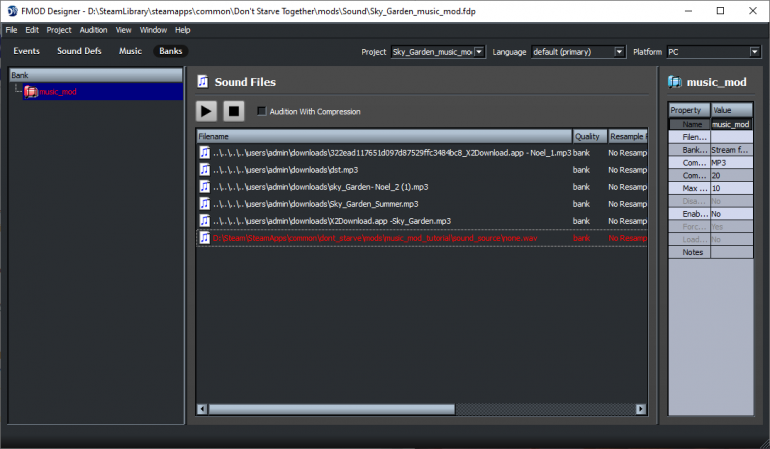
Task: Click the FMOD Designer title bar app icon
Action: click(x=12, y=11)
